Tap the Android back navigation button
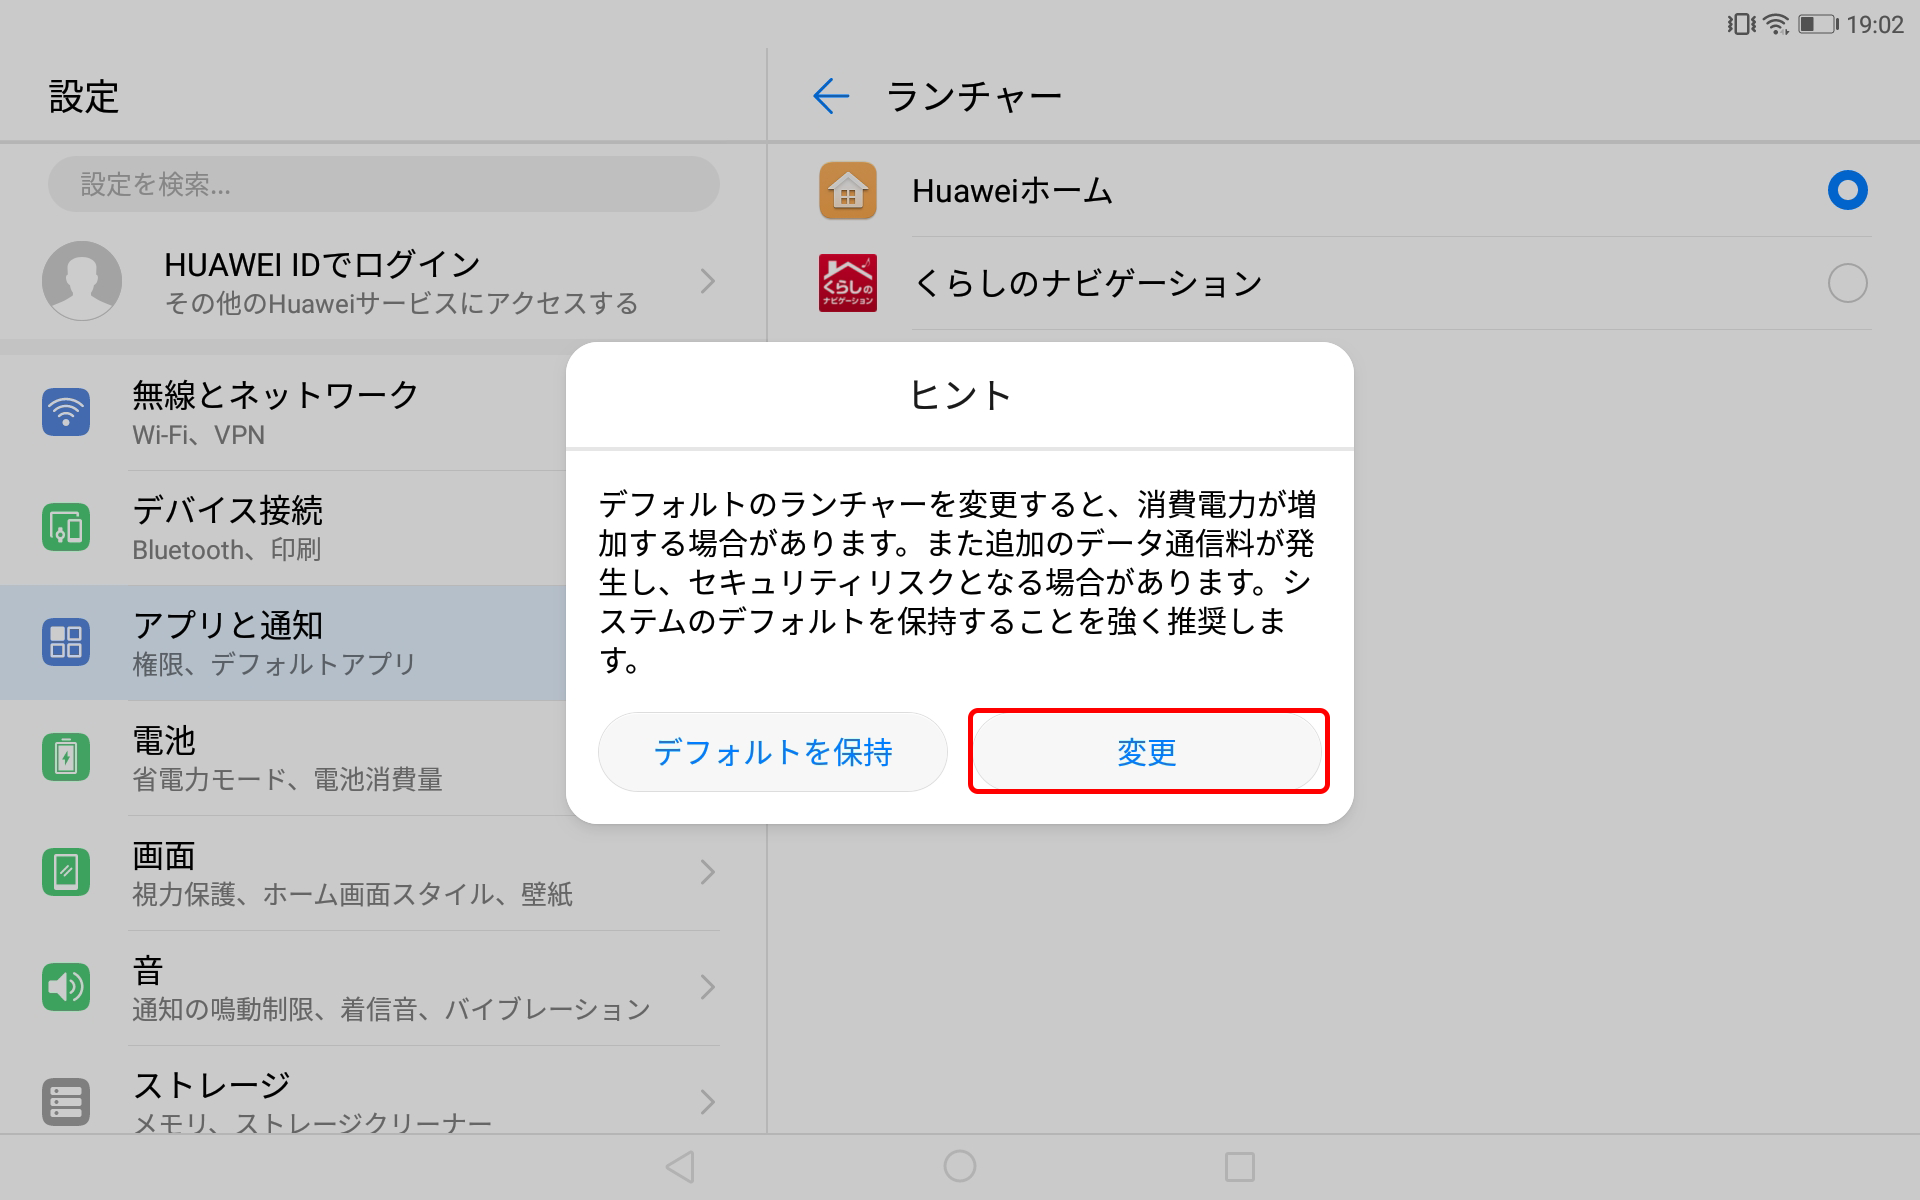 click(x=680, y=1166)
